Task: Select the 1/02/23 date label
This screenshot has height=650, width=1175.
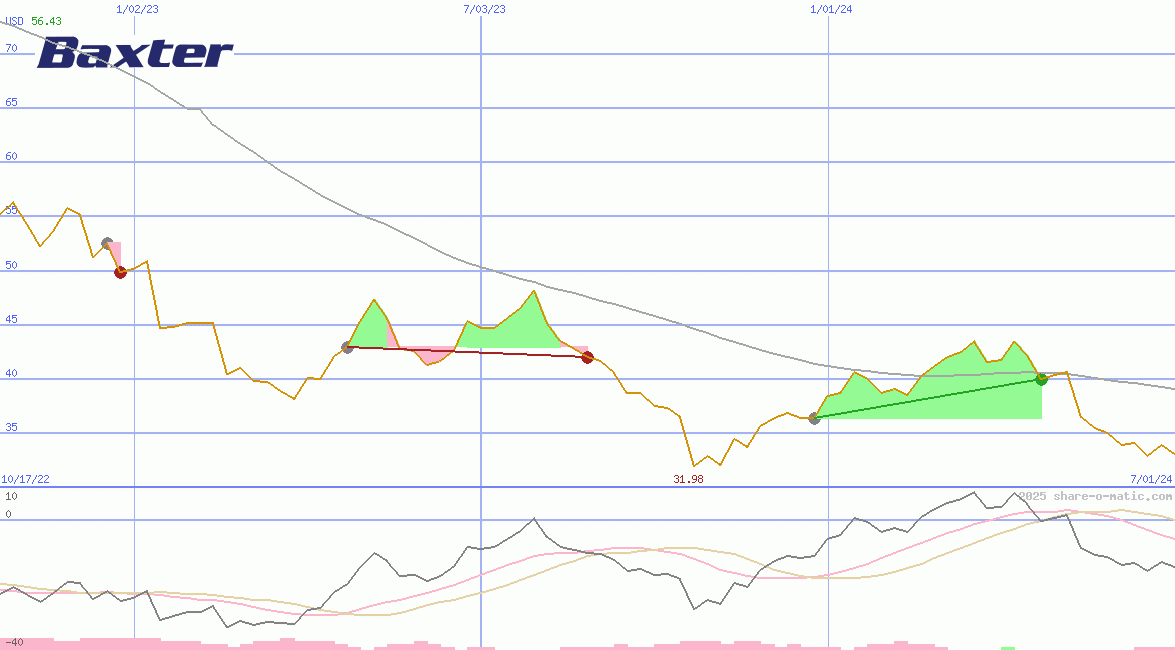Action: click(136, 9)
